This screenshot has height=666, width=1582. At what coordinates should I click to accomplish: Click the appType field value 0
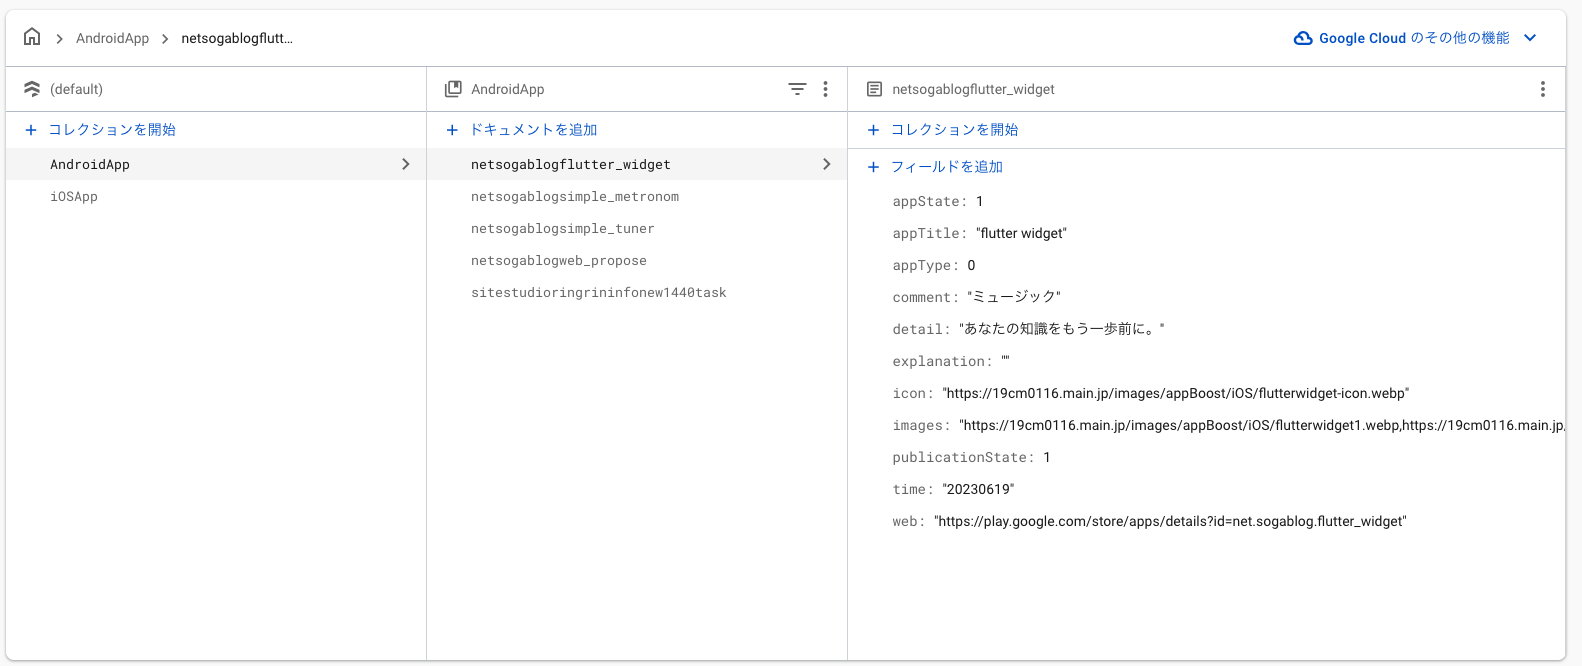(971, 265)
